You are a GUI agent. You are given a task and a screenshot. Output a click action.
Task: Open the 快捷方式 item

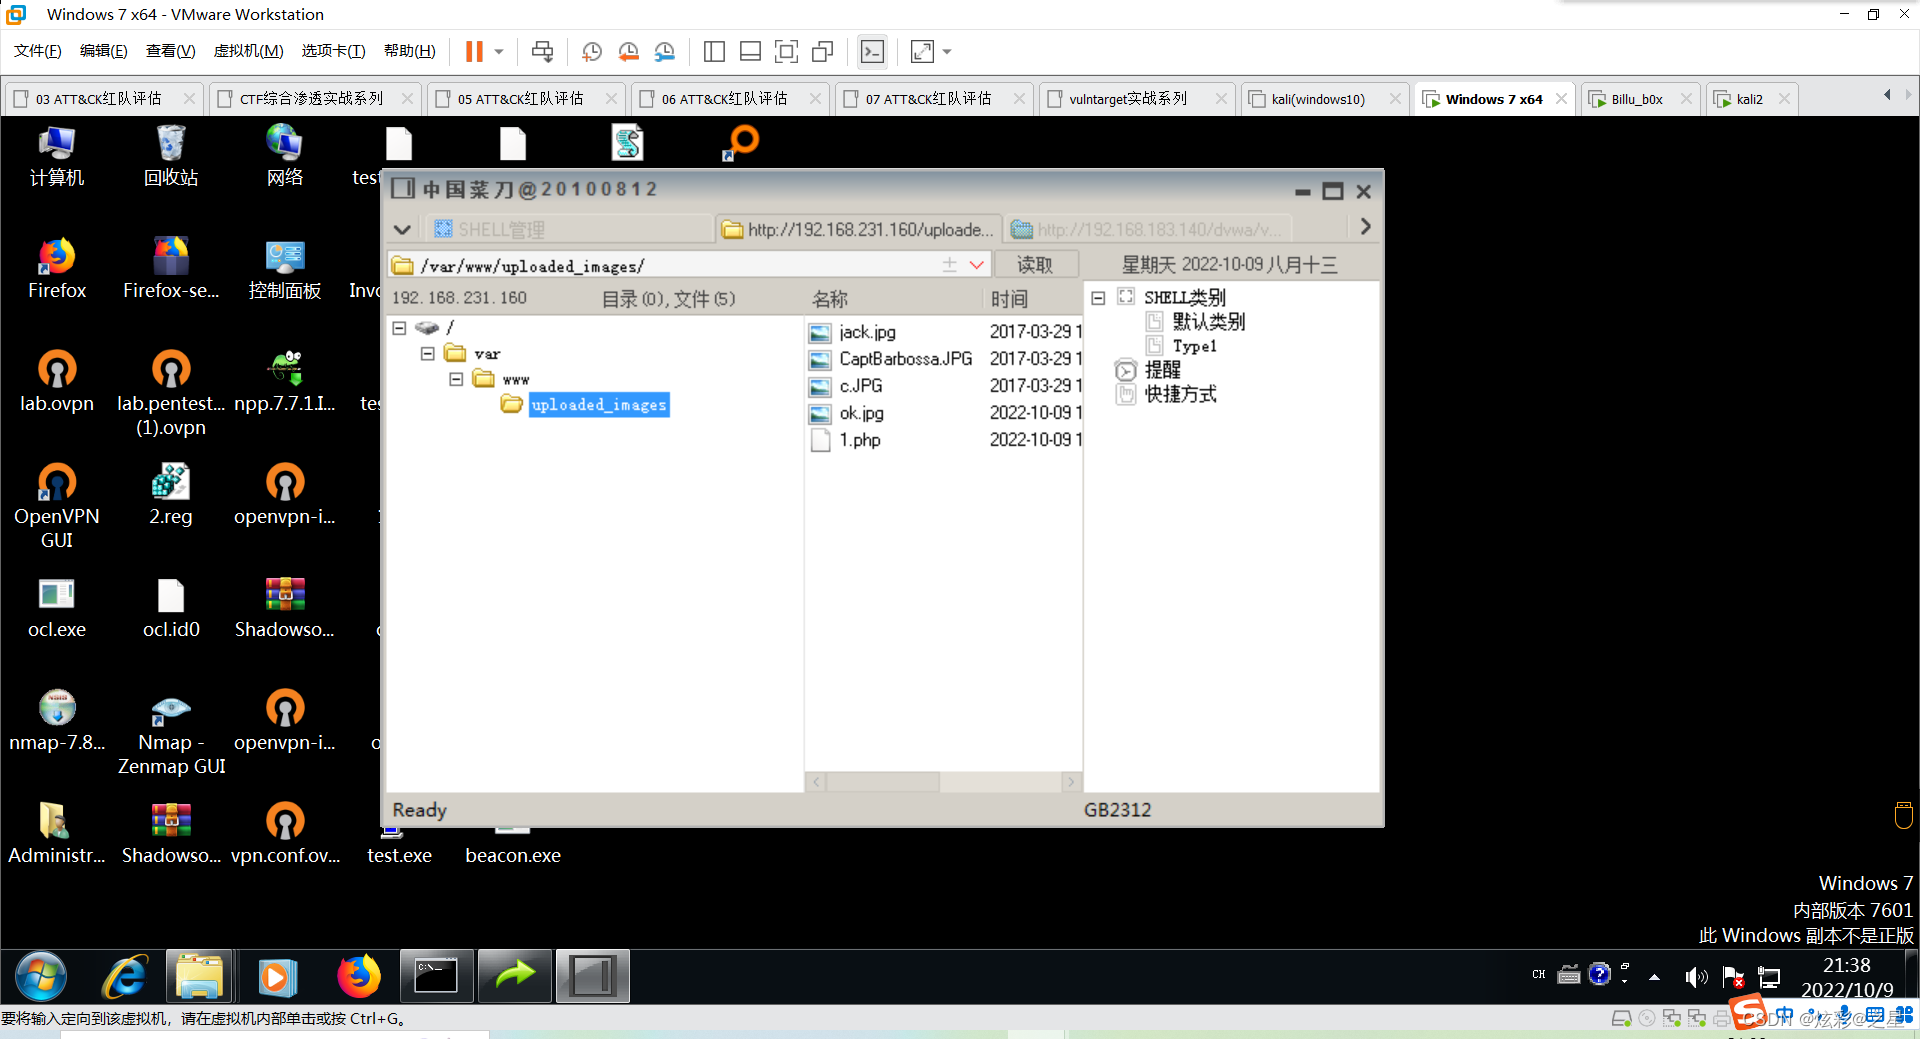pyautogui.click(x=1180, y=394)
